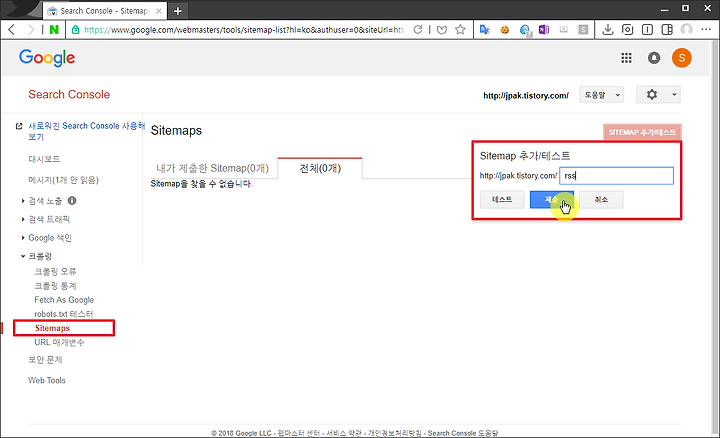The width and height of the screenshot is (720, 438).
Task: Open the Google Translate extension icon
Action: coord(484,30)
